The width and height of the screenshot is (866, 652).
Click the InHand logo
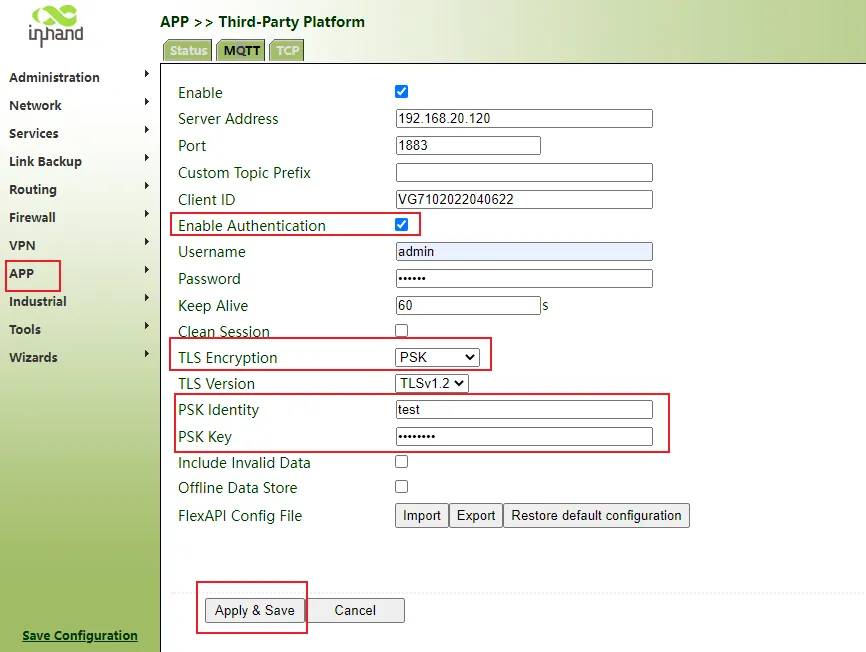pos(56,25)
